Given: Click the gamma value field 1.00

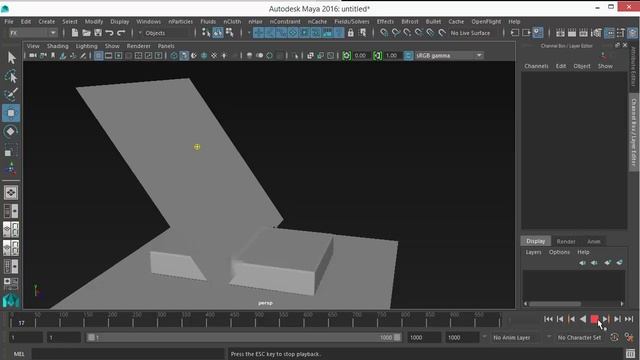Looking at the screenshot, I should 392,56.
